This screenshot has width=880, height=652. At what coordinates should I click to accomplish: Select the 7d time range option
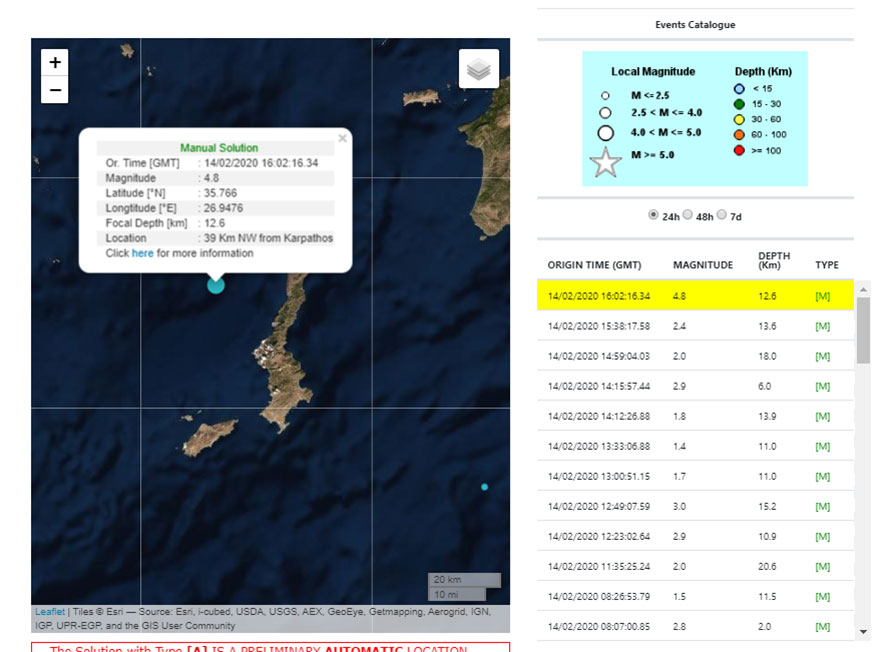722,215
